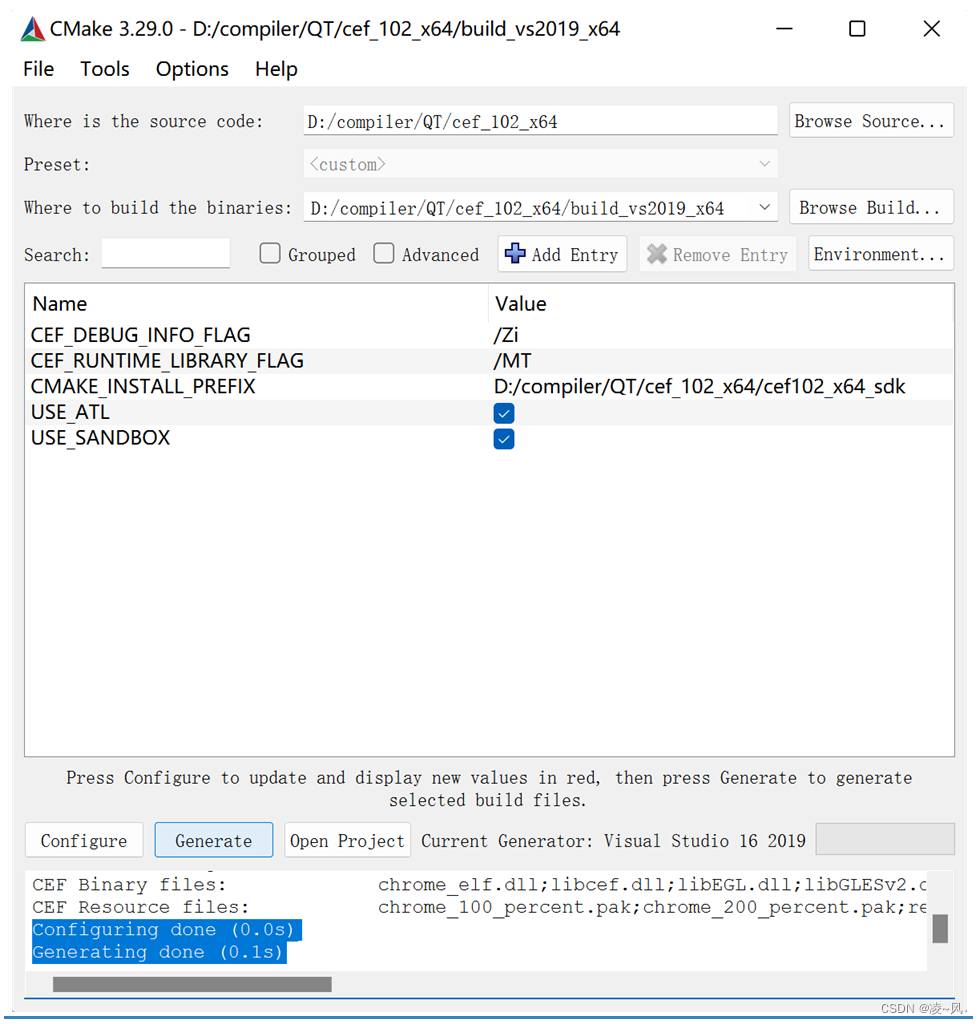Click the grey X icon on Remove Entry
The image size is (978, 1024).
click(657, 254)
